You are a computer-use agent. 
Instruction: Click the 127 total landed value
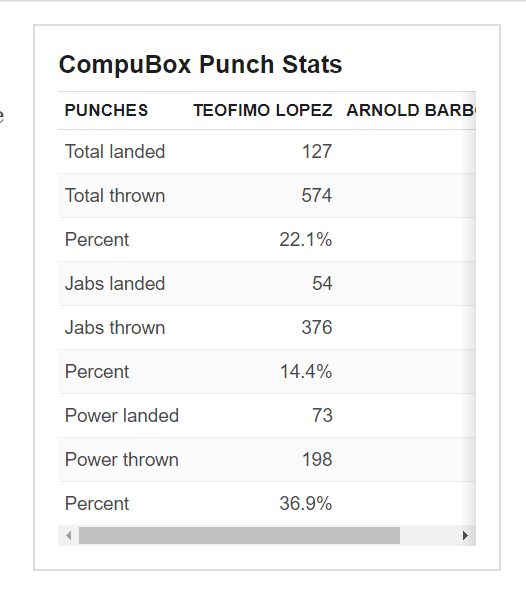click(317, 152)
